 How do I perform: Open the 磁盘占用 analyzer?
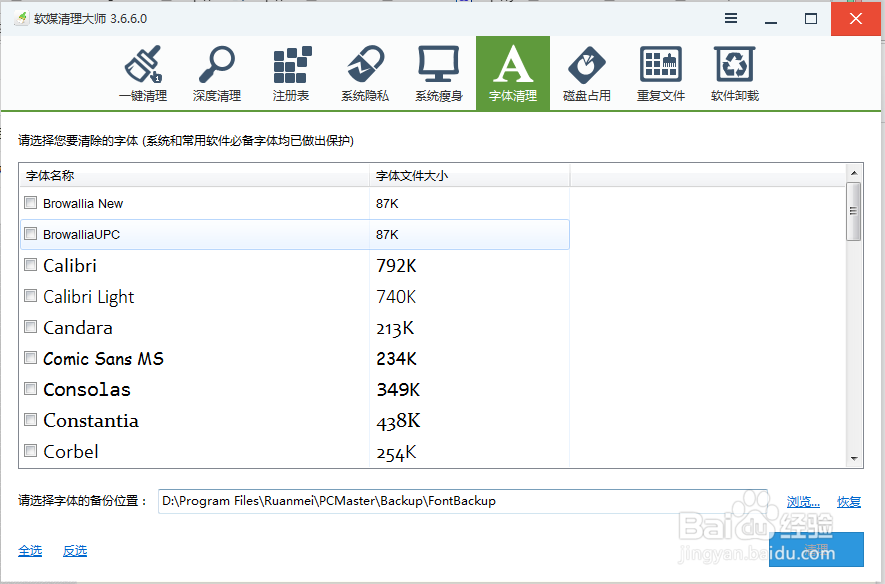pos(587,70)
